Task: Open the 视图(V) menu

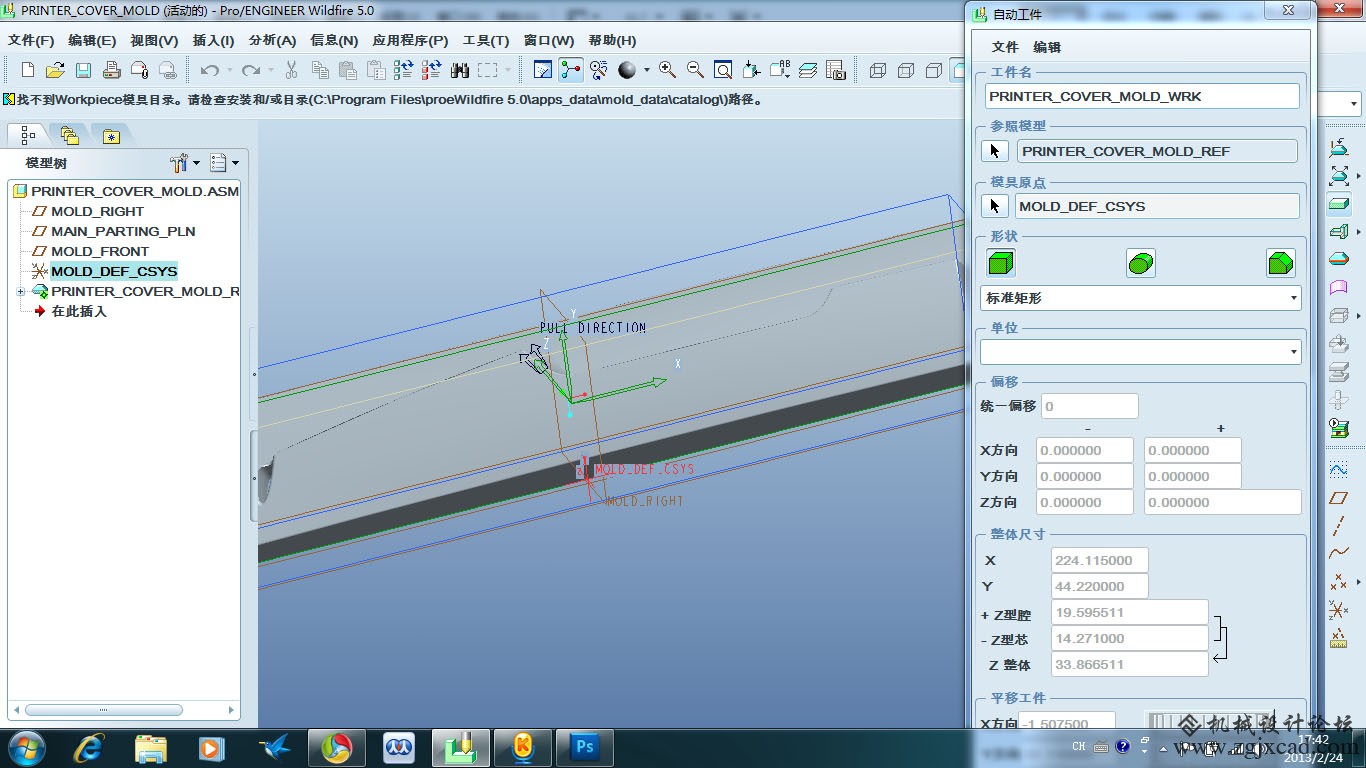Action: pos(154,40)
